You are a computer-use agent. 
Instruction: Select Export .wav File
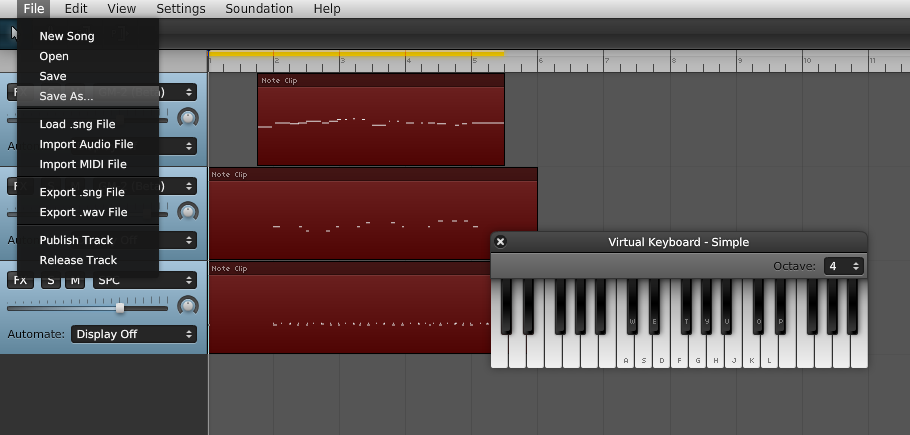tap(88, 212)
